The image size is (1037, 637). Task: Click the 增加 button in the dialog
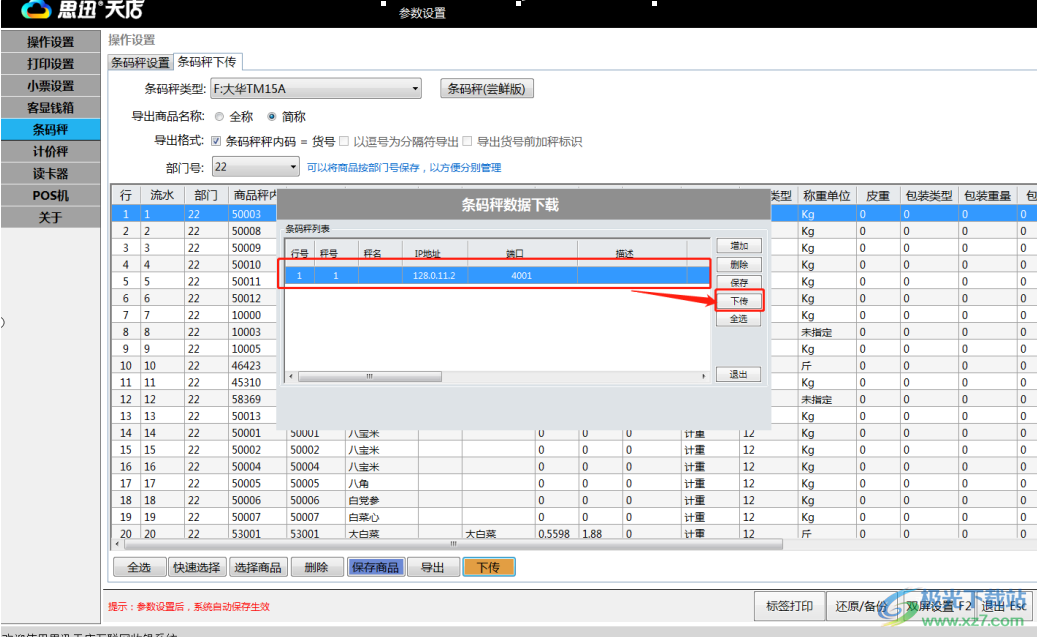click(739, 245)
